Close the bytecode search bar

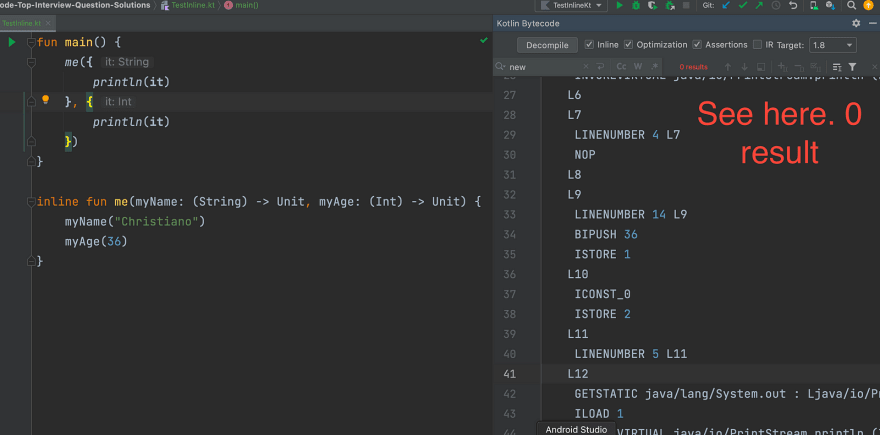pos(874,67)
